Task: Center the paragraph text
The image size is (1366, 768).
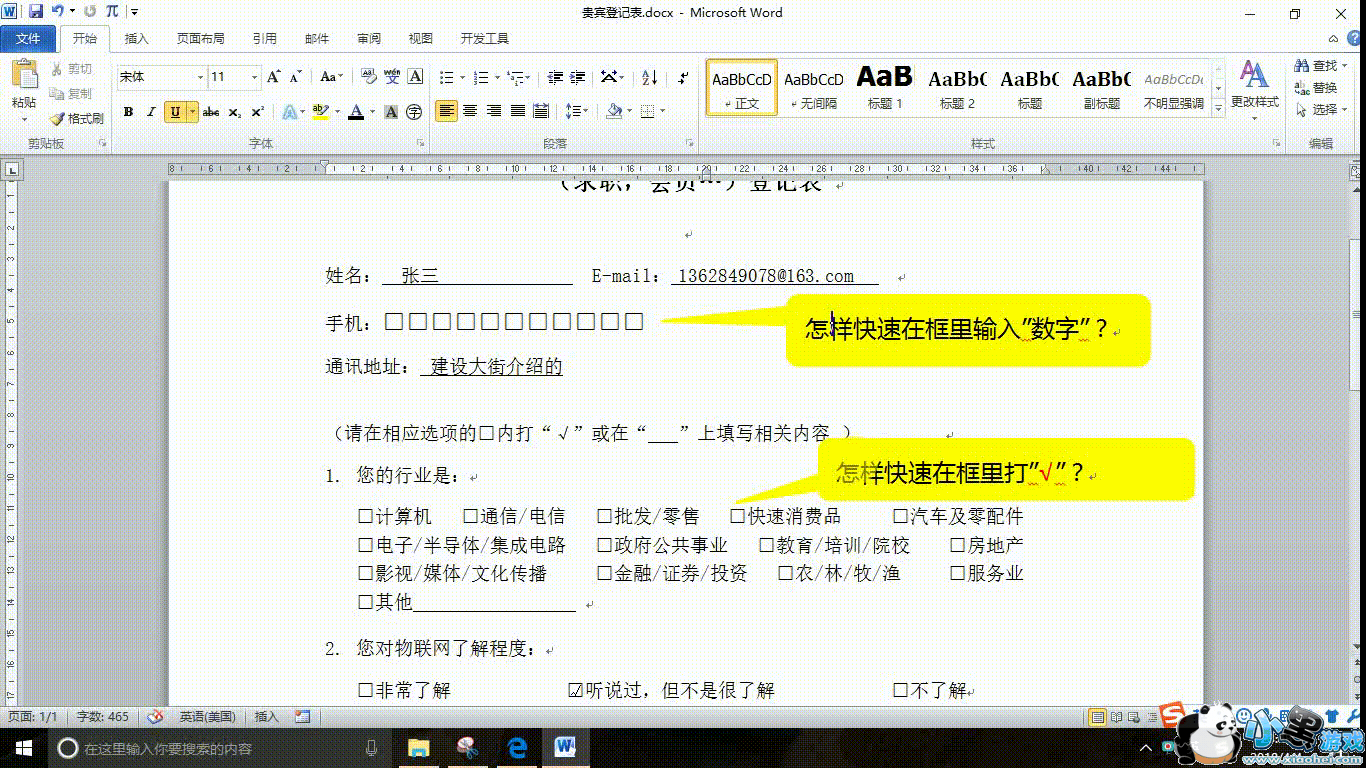Action: click(470, 111)
